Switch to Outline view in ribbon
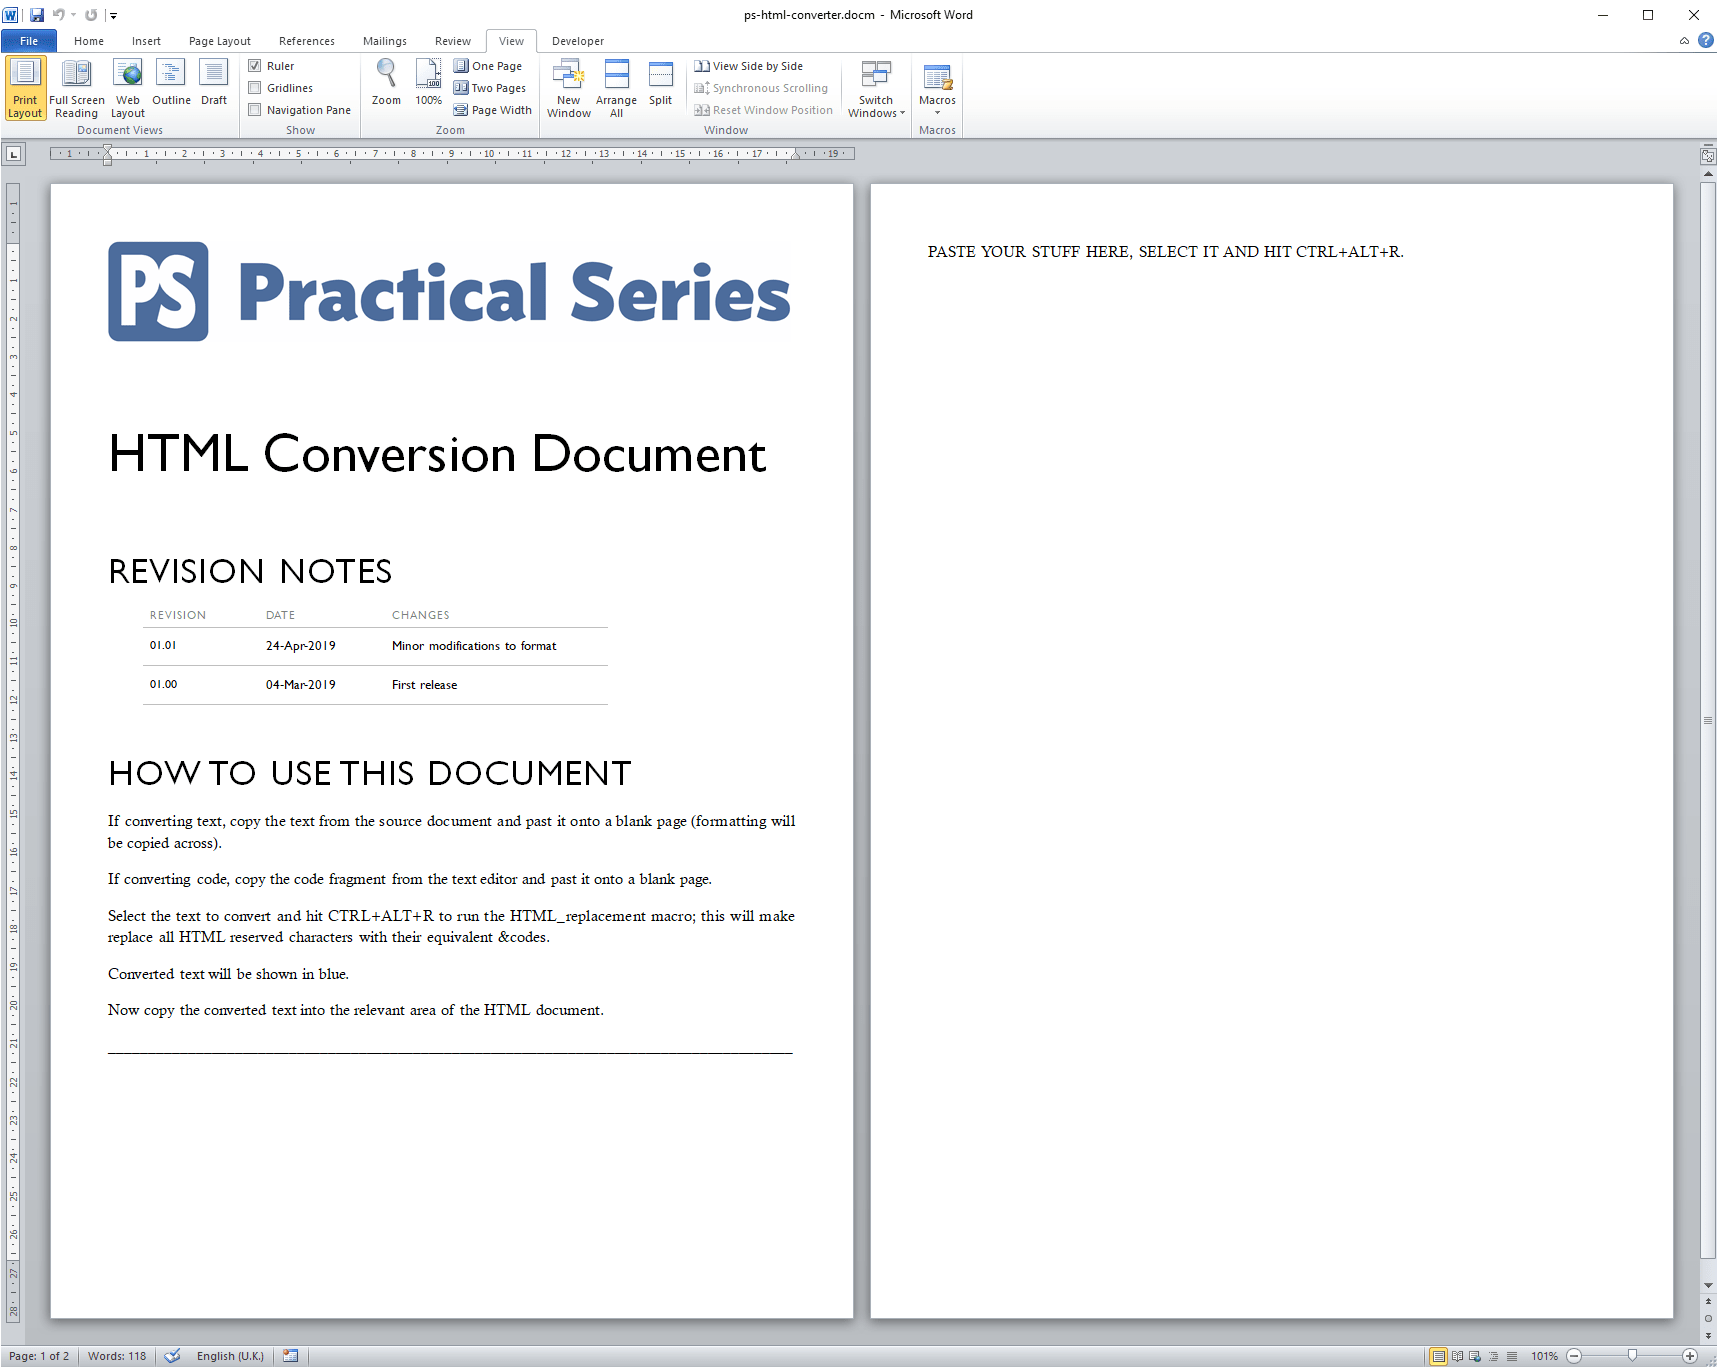1718x1368 pixels. point(171,82)
